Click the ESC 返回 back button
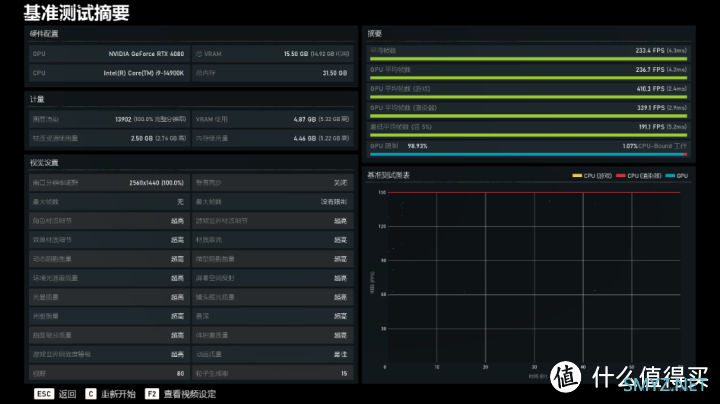 point(55,394)
